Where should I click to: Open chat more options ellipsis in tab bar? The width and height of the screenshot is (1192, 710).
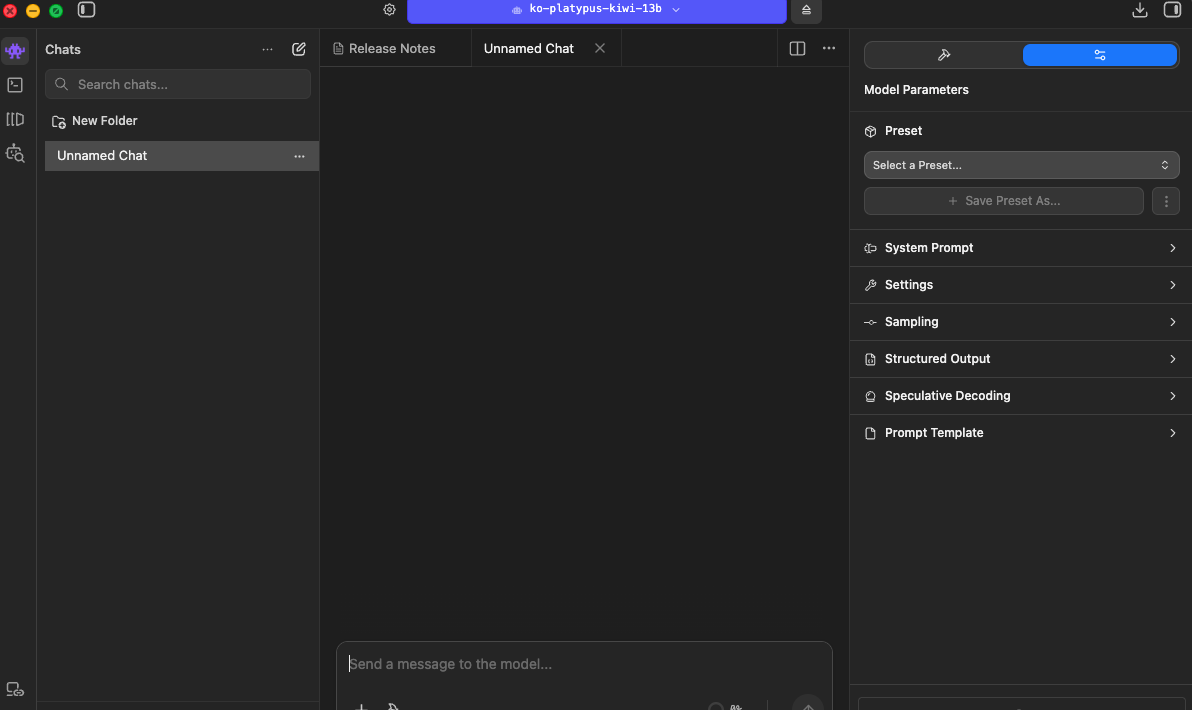829,49
